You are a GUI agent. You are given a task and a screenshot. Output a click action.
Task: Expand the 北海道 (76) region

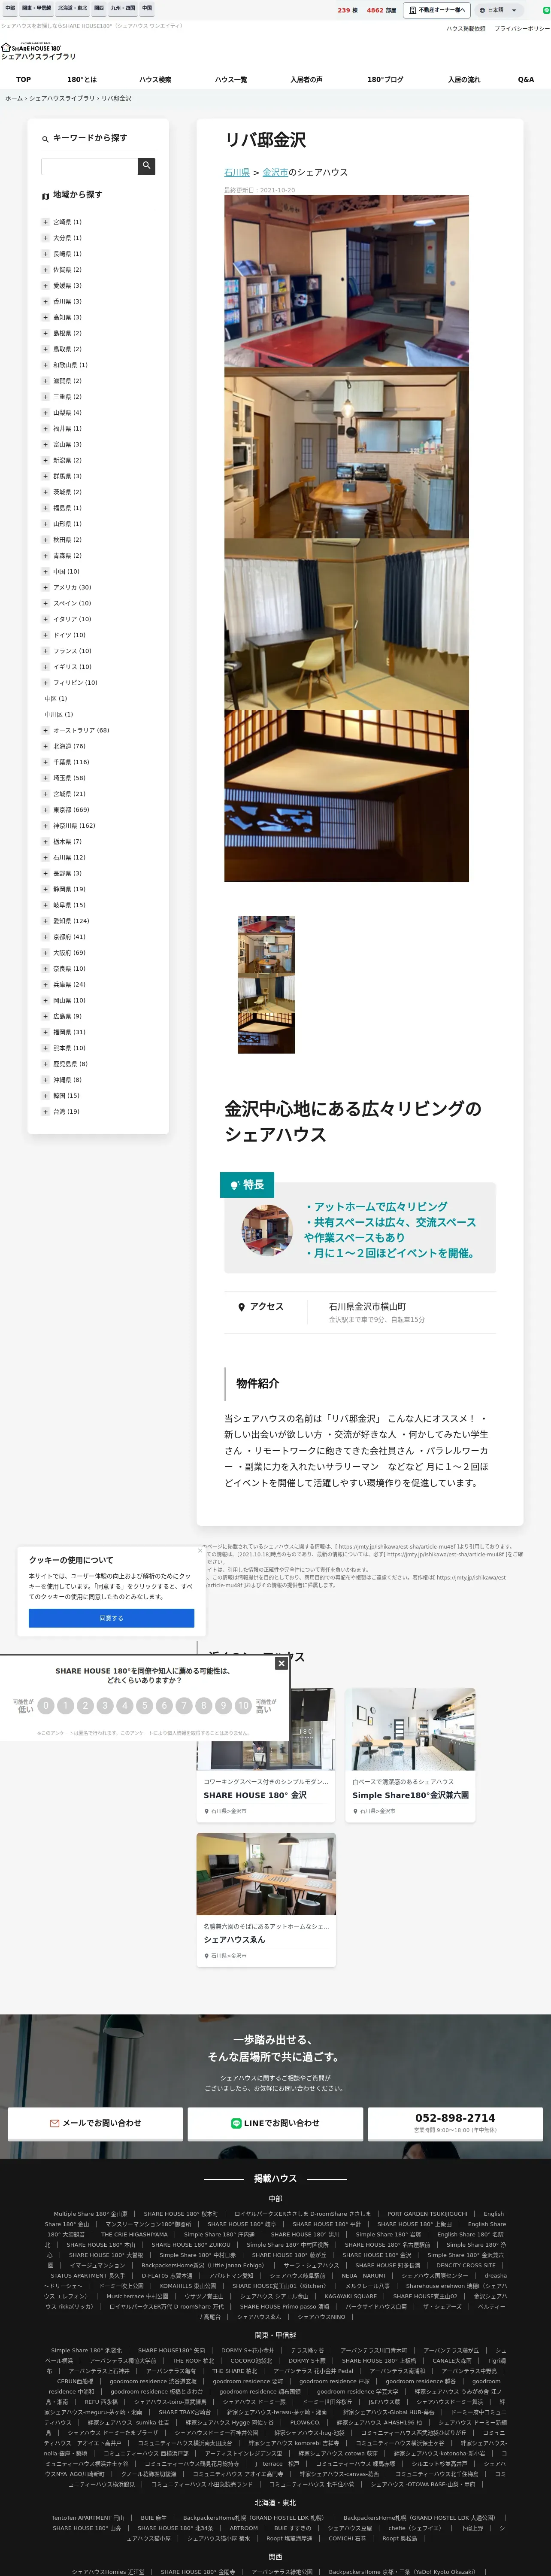(45, 746)
